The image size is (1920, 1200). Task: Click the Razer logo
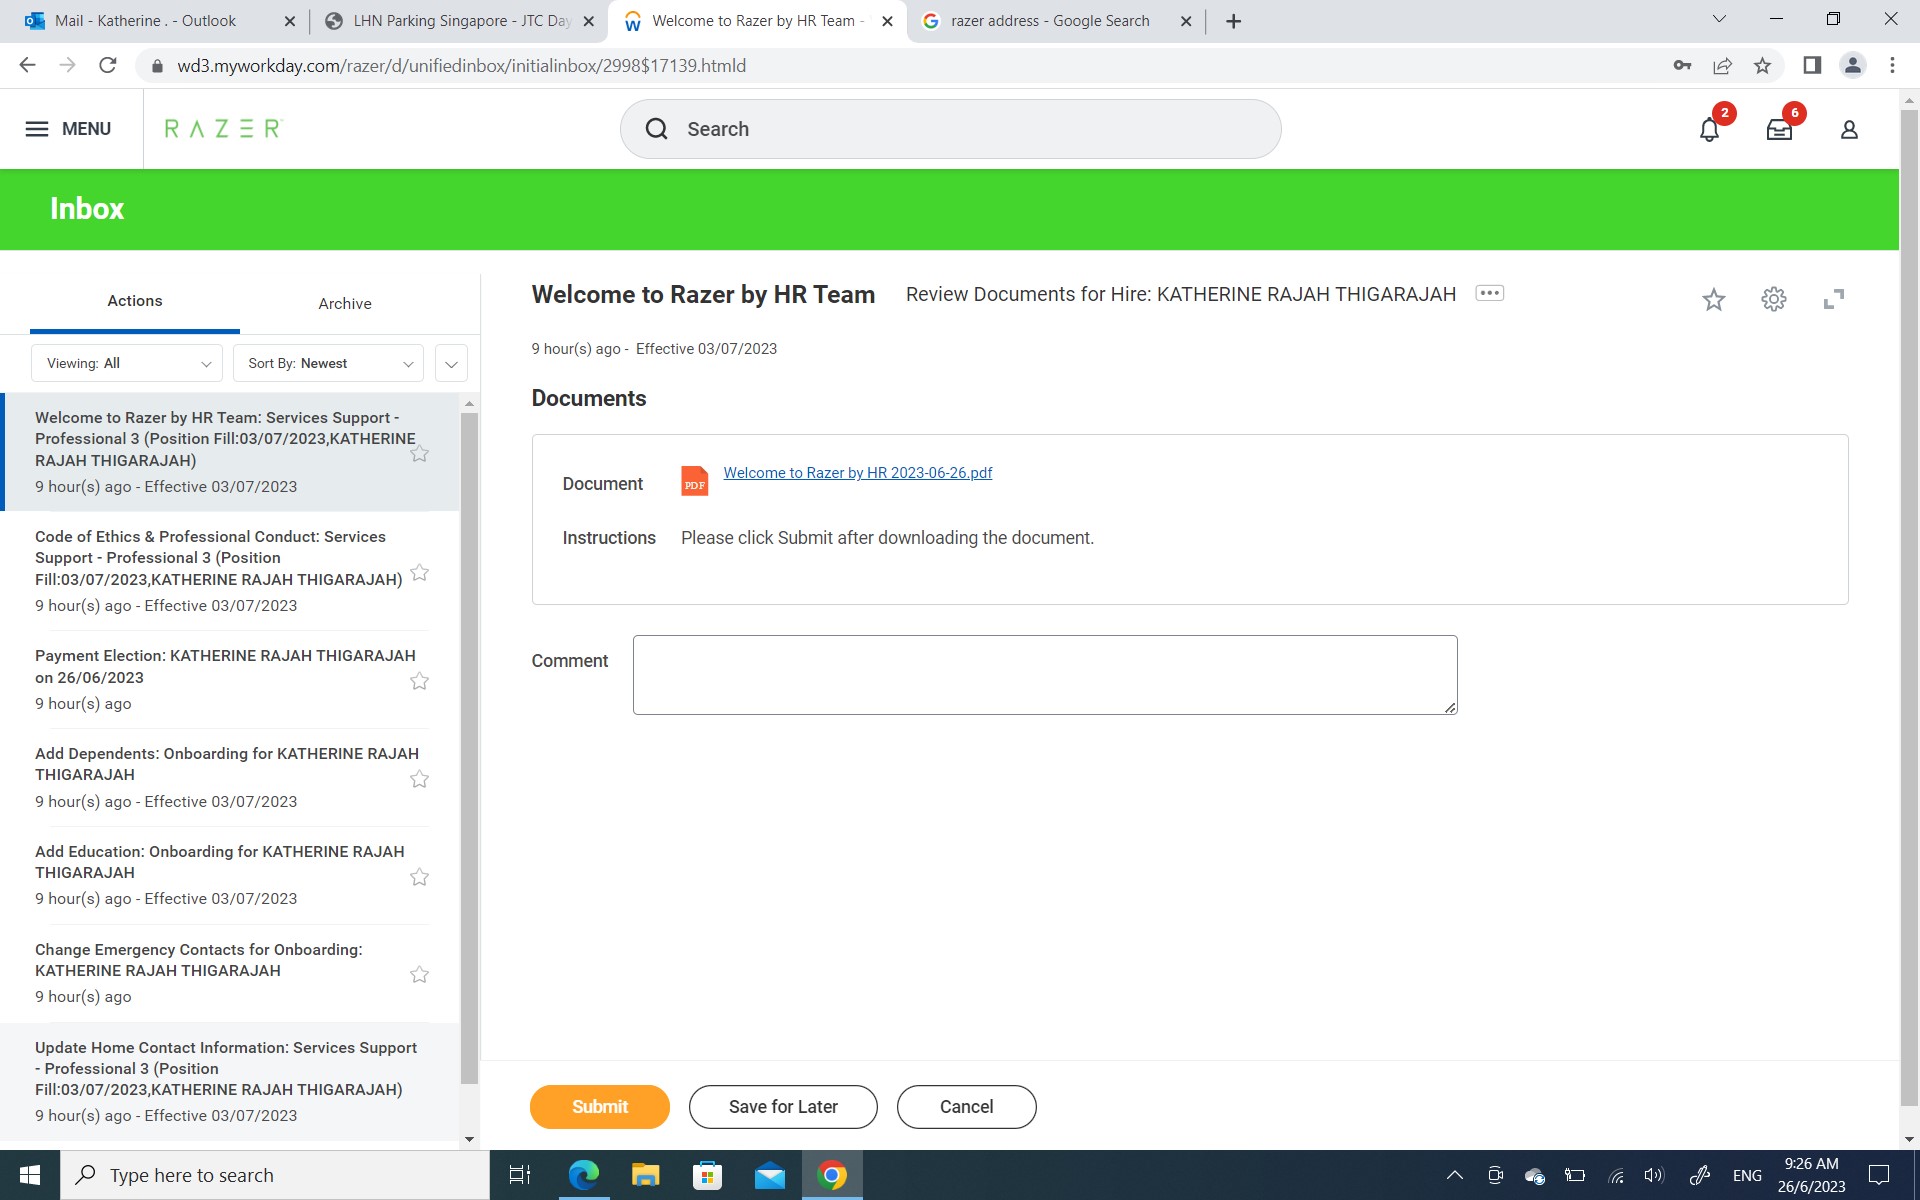[223, 129]
